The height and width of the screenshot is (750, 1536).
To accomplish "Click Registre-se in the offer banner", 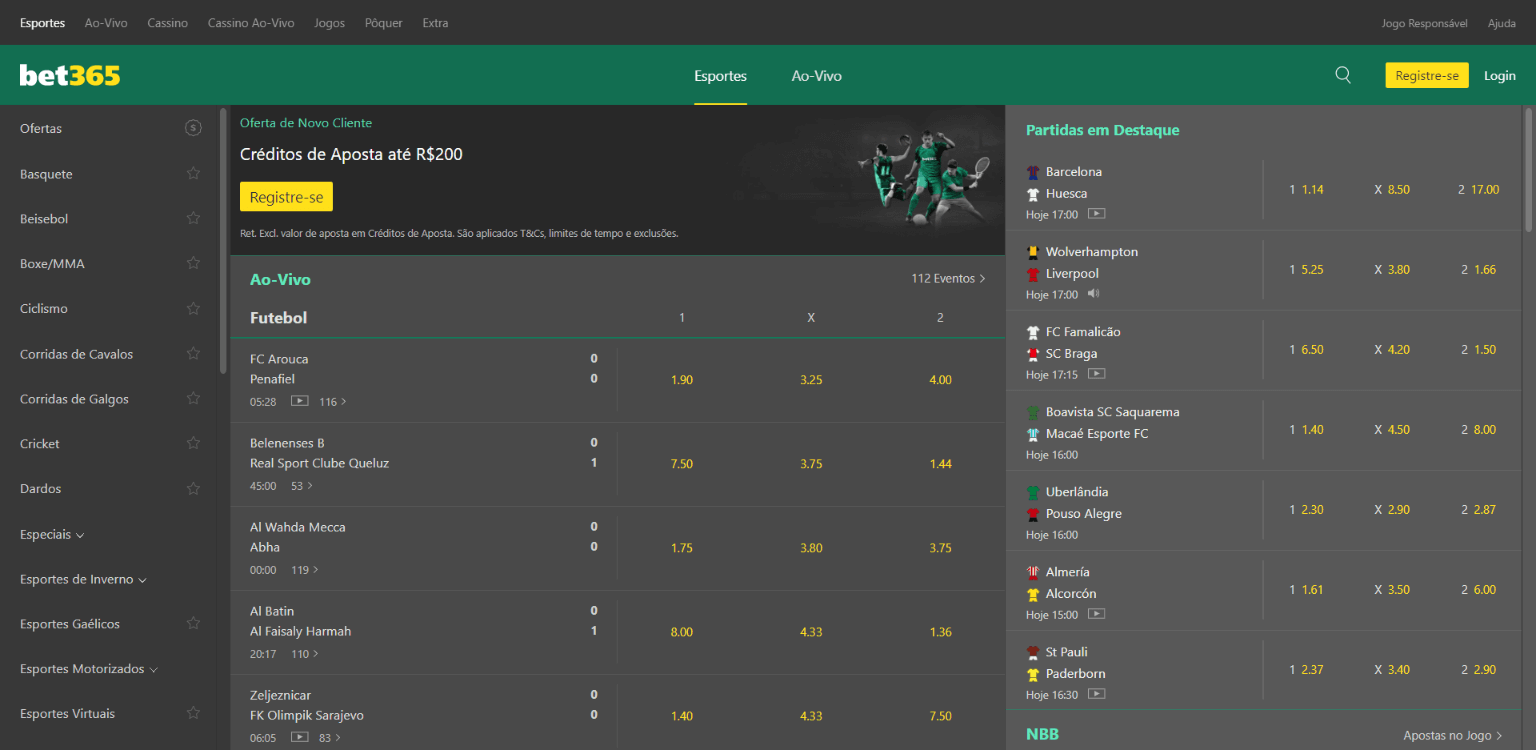I will click(x=286, y=197).
